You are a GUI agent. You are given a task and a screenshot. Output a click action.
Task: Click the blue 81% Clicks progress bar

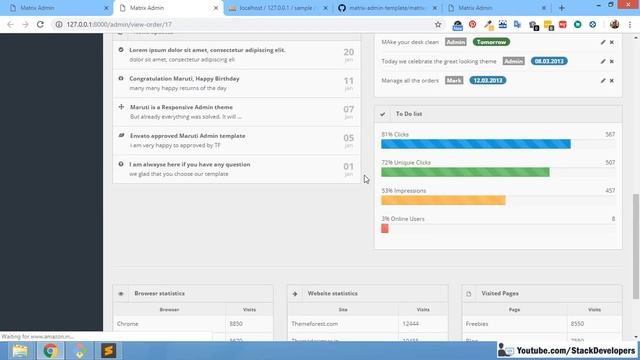pyautogui.click(x=476, y=144)
